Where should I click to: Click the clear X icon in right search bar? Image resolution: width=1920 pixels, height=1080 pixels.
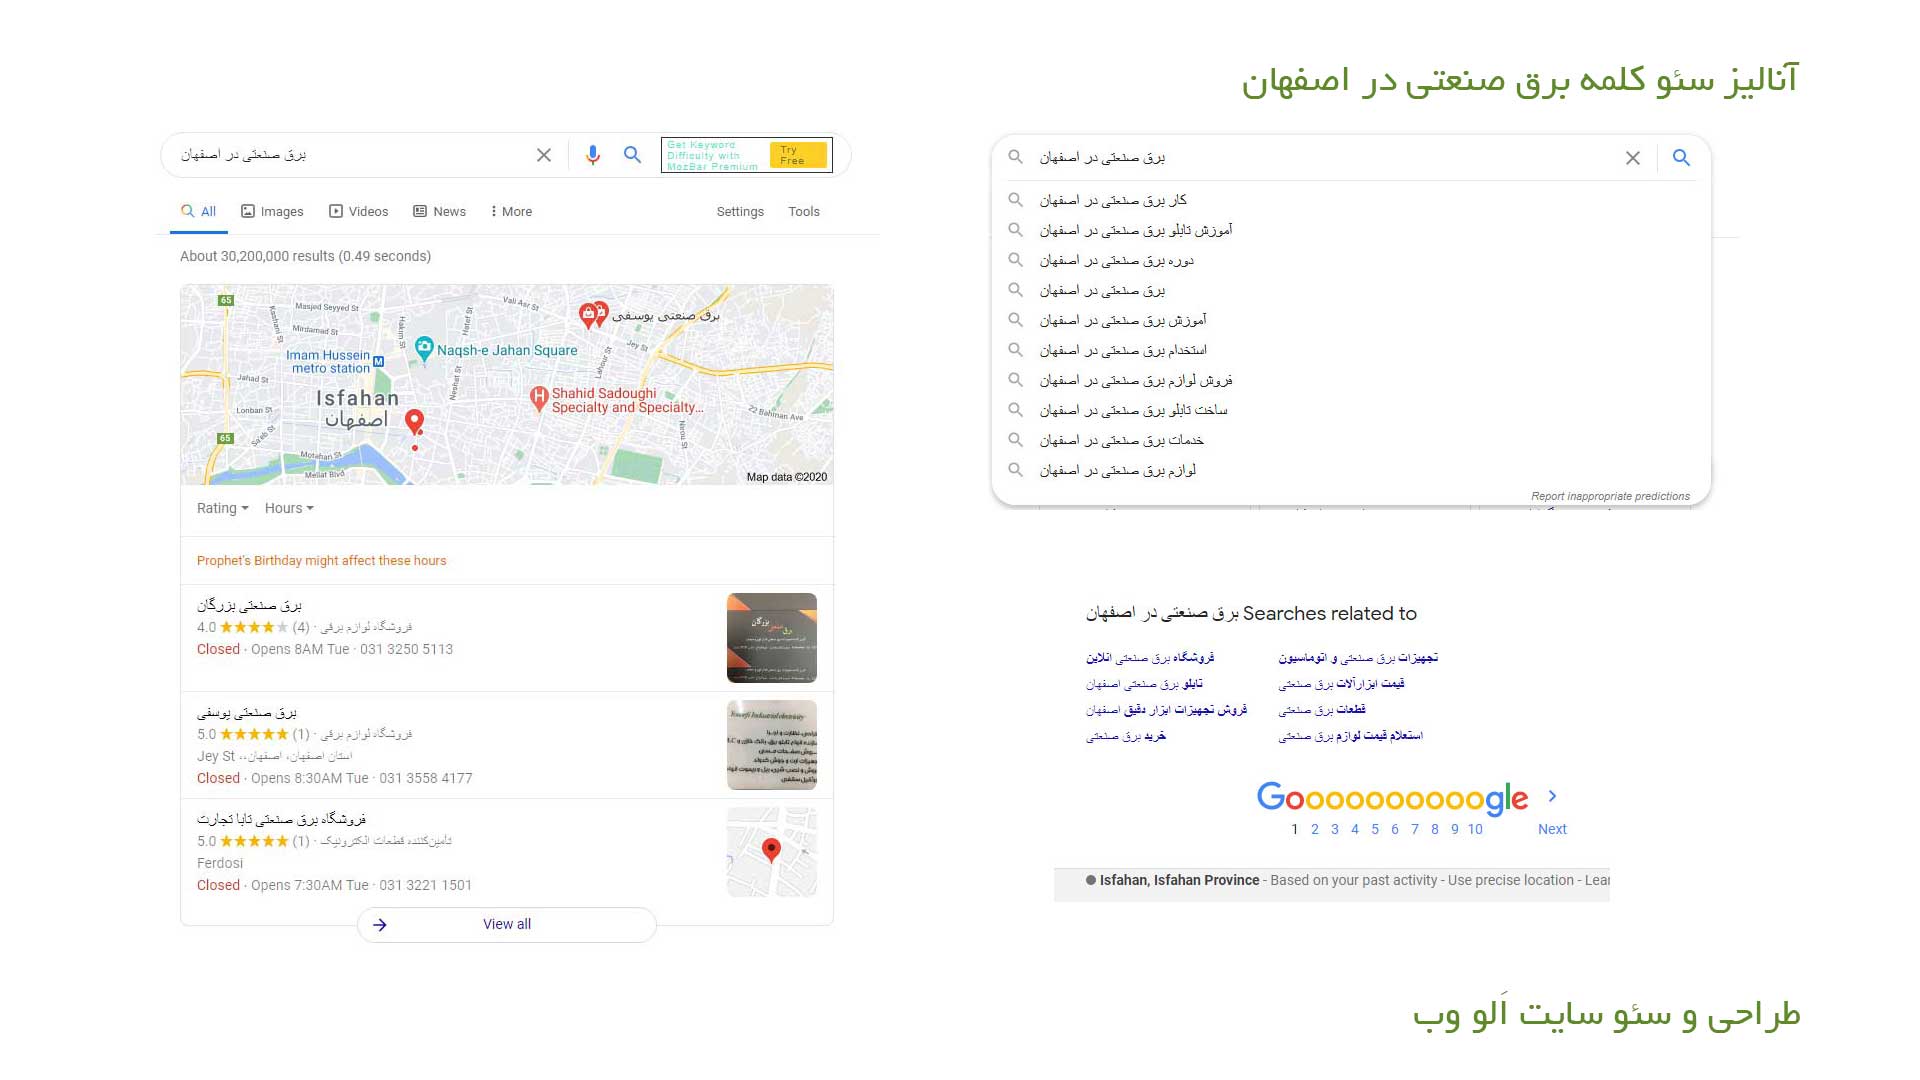1634,157
